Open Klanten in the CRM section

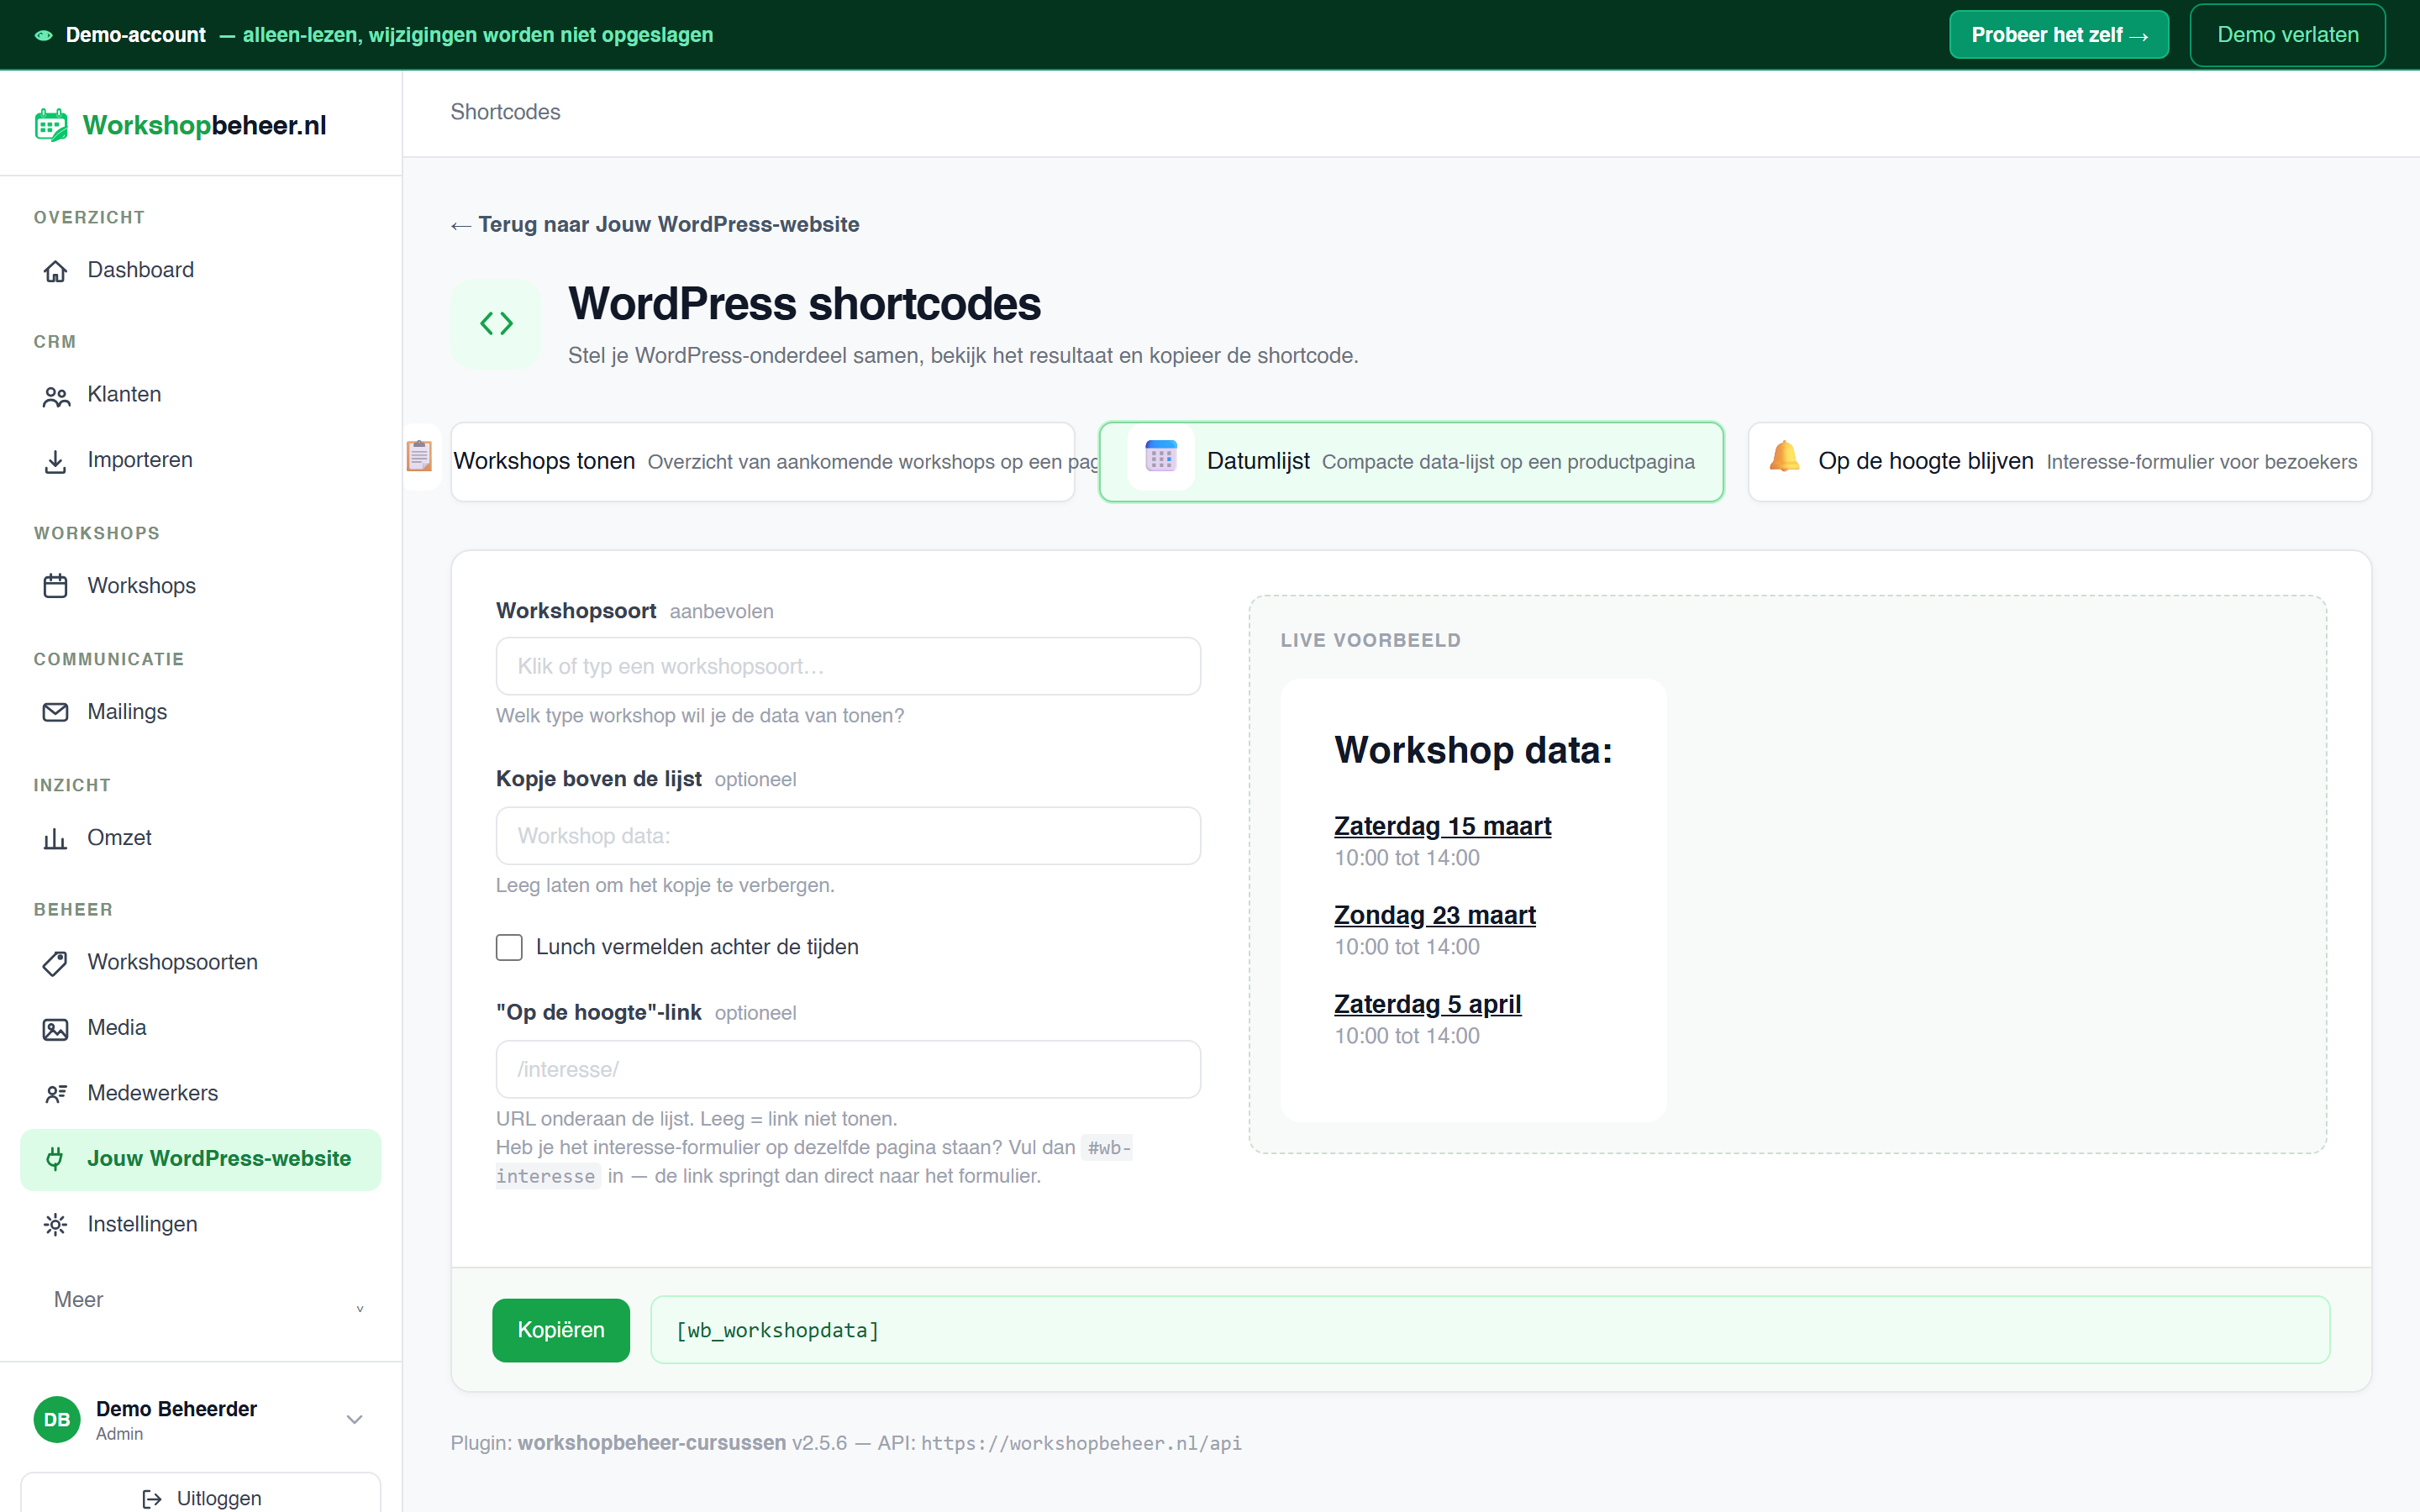click(201, 395)
